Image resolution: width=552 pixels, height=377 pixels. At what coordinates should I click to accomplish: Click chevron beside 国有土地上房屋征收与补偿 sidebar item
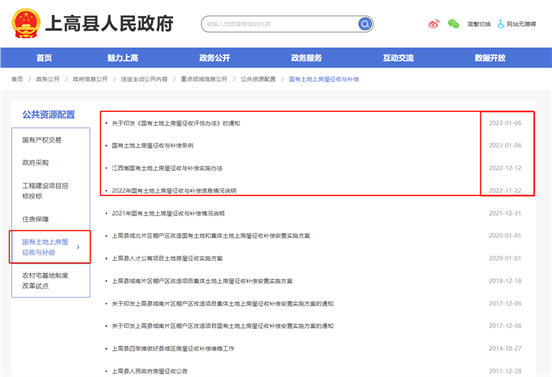pos(78,247)
